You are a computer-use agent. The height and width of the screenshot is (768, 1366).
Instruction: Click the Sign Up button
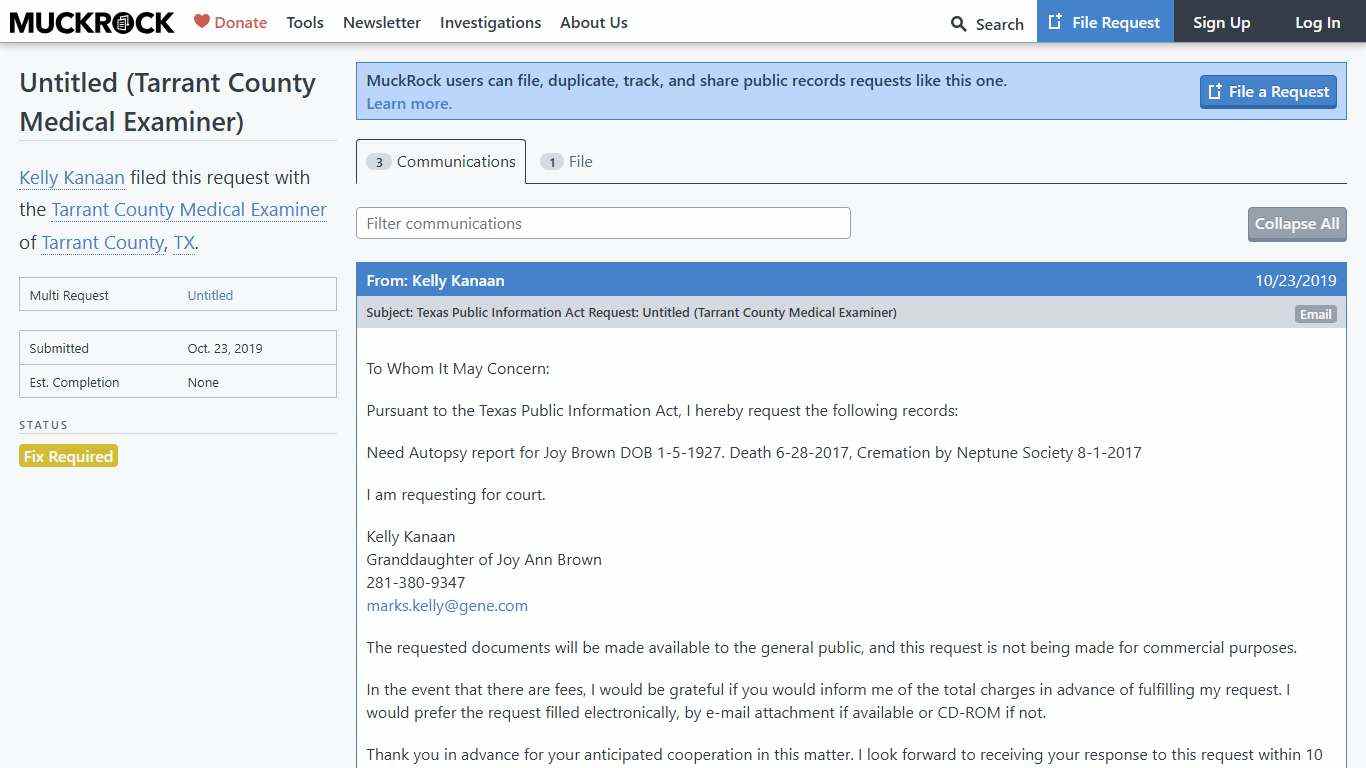(1221, 22)
